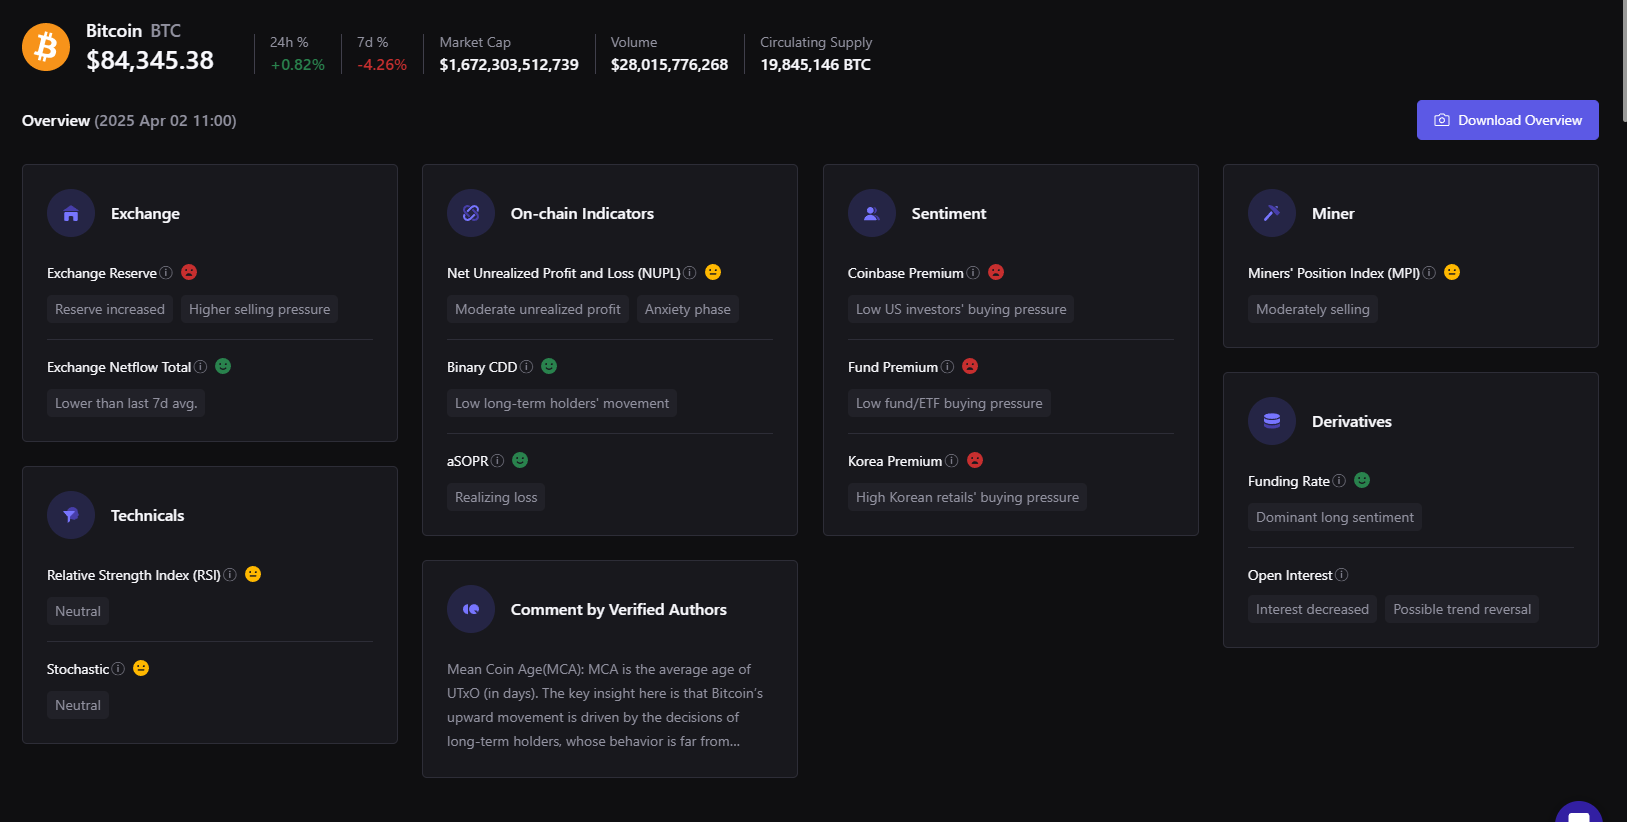
Task: Select the Relative Strength Index (RSI) label
Action: tap(133, 575)
